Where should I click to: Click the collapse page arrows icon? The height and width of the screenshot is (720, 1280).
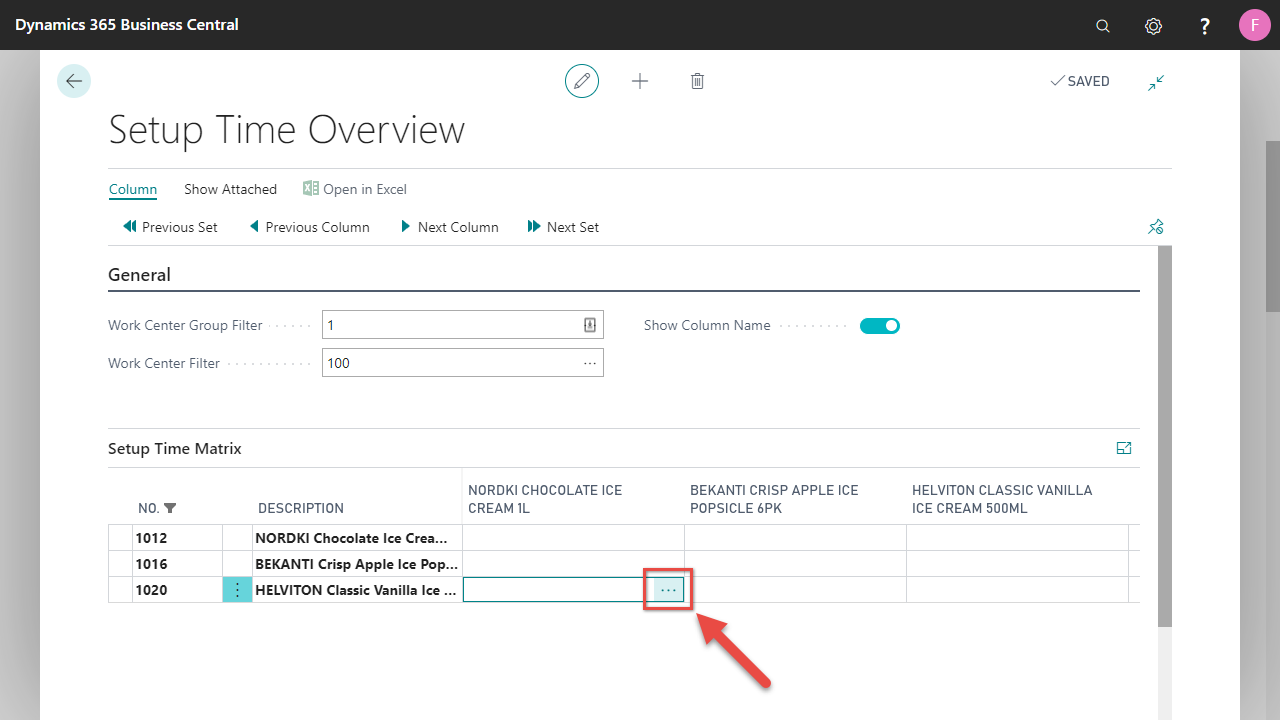(1156, 83)
